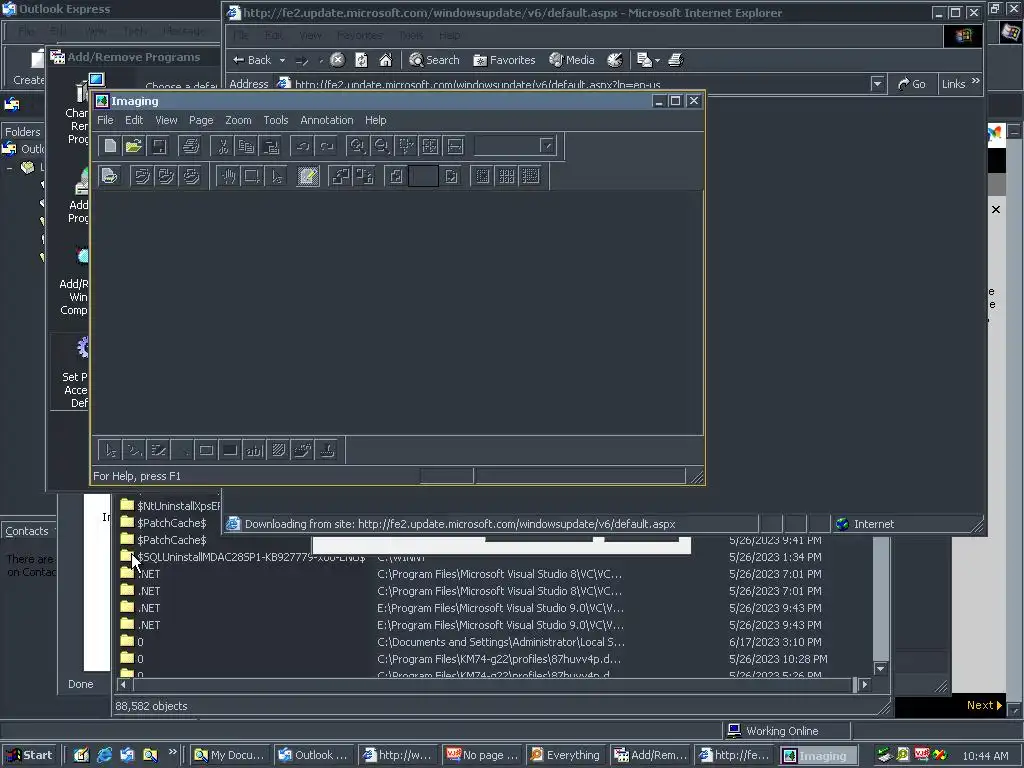Select the Filled Rectangle annotation tool
The height and width of the screenshot is (768, 1024).
tap(230, 450)
